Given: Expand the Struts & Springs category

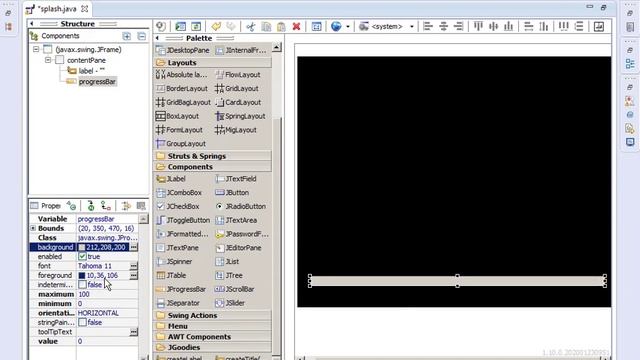Looking at the screenshot, I should 213,156.
